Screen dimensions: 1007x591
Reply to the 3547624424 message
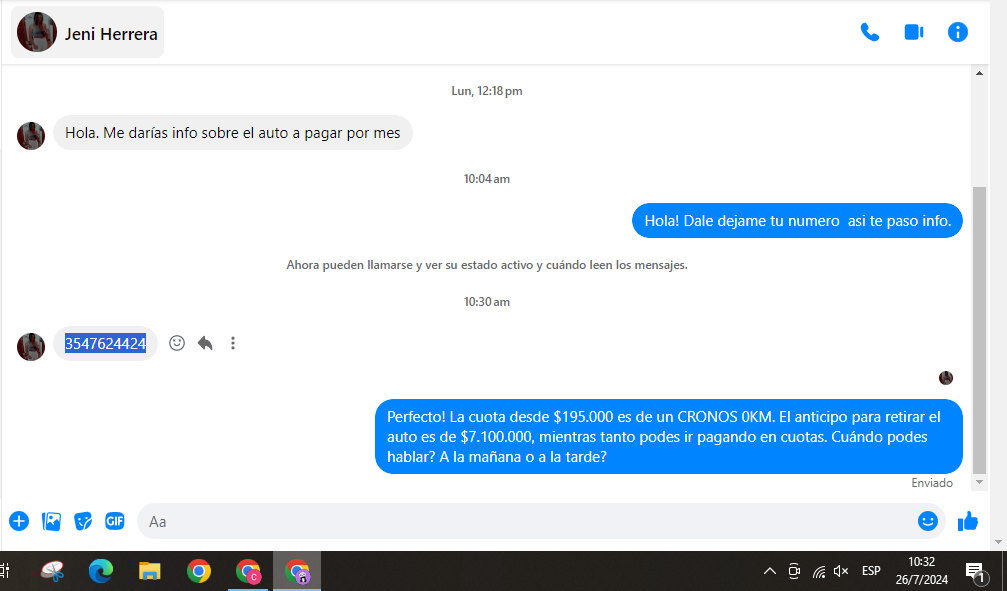[205, 343]
